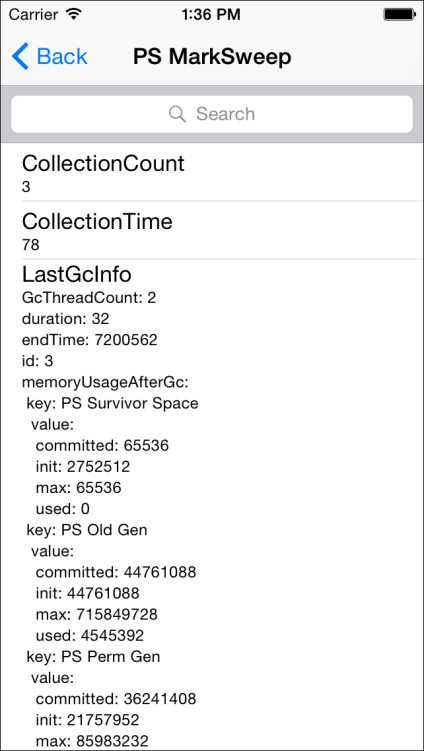This screenshot has height=751, width=424.
Task: Select the CollectionCount row
Action: pos(212,172)
